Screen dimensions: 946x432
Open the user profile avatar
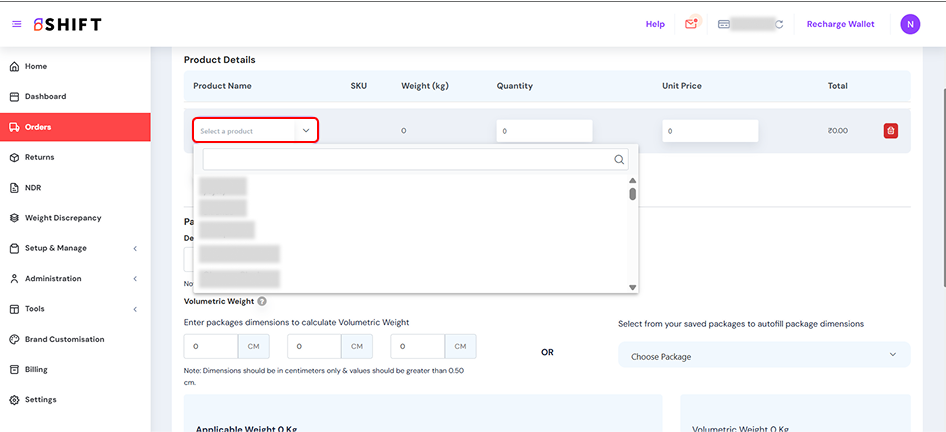pos(909,24)
